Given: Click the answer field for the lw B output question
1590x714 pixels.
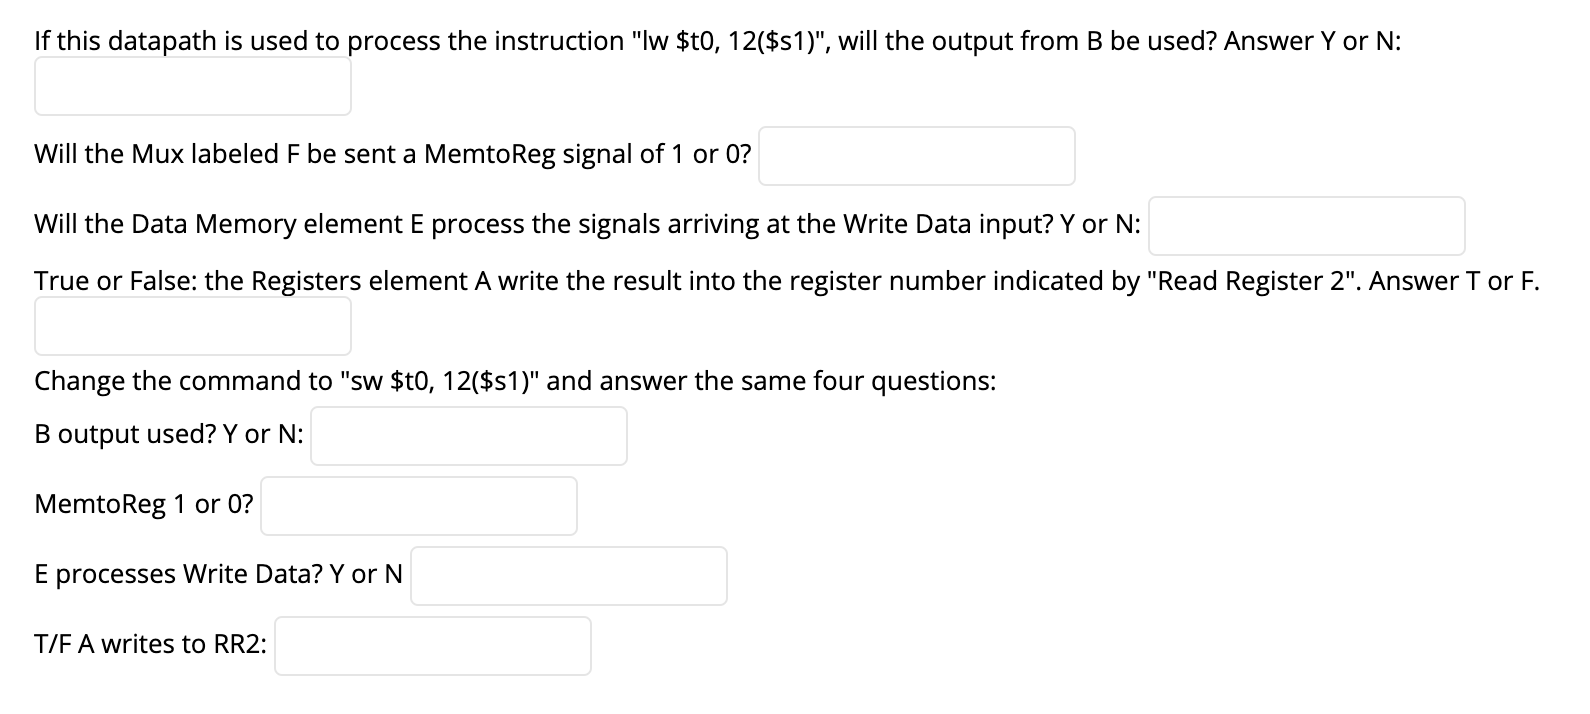Looking at the screenshot, I should tap(192, 86).
